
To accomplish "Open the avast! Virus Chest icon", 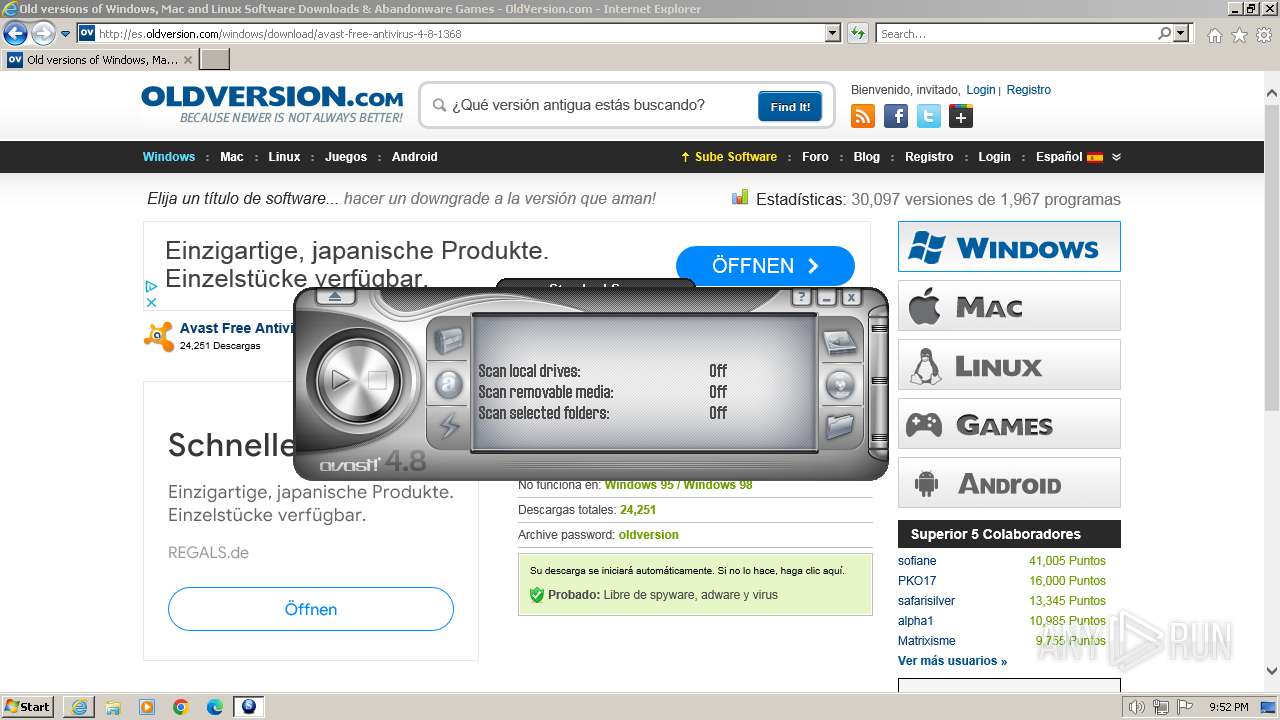I will (x=449, y=342).
